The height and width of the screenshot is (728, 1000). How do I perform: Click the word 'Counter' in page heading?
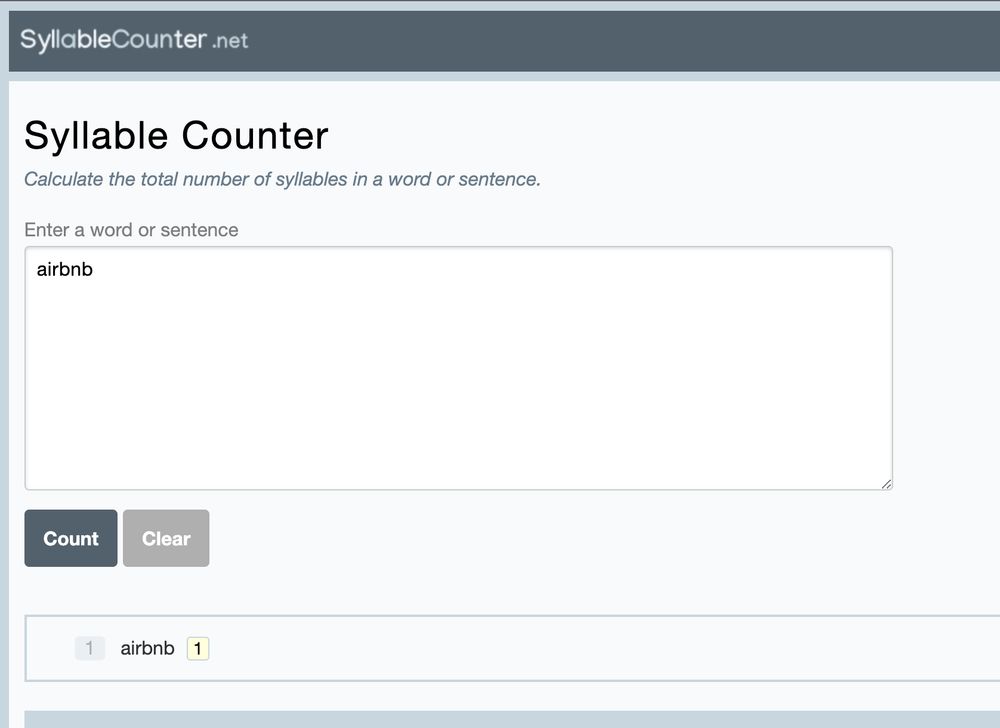[255, 135]
